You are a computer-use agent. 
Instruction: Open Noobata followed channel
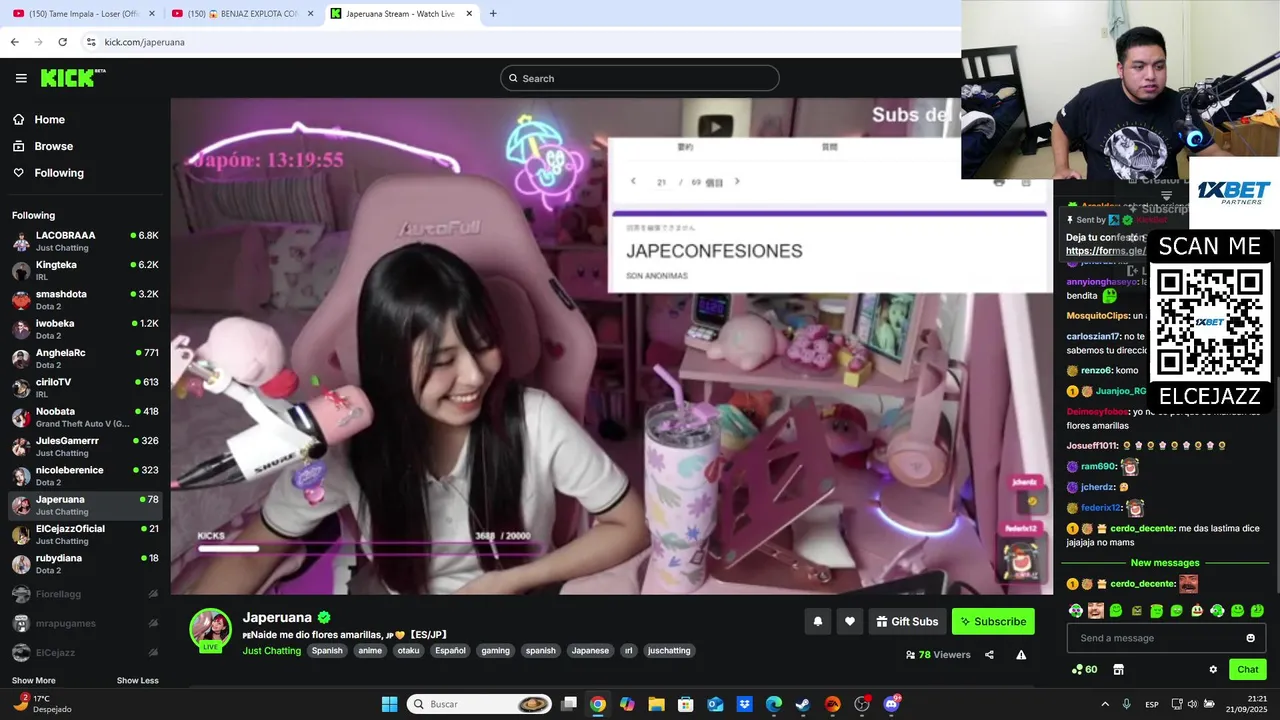[85, 417]
